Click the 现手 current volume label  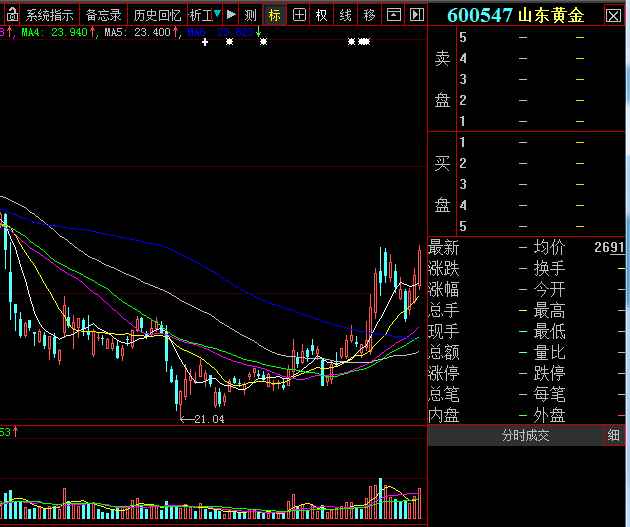point(444,331)
